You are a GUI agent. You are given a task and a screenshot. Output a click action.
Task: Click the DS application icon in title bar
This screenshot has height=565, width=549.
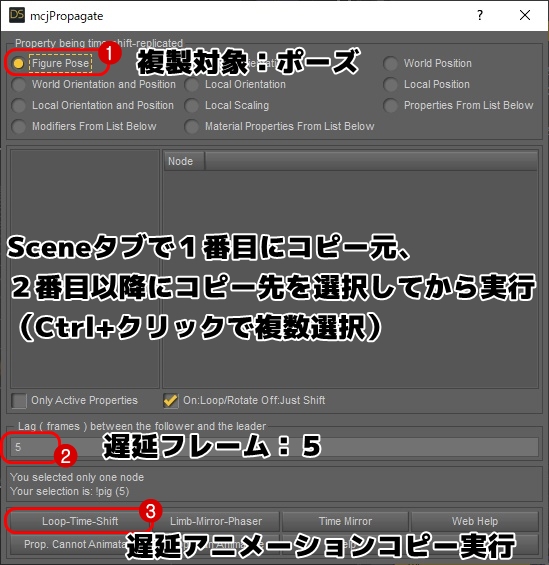pyautogui.click(x=17, y=15)
